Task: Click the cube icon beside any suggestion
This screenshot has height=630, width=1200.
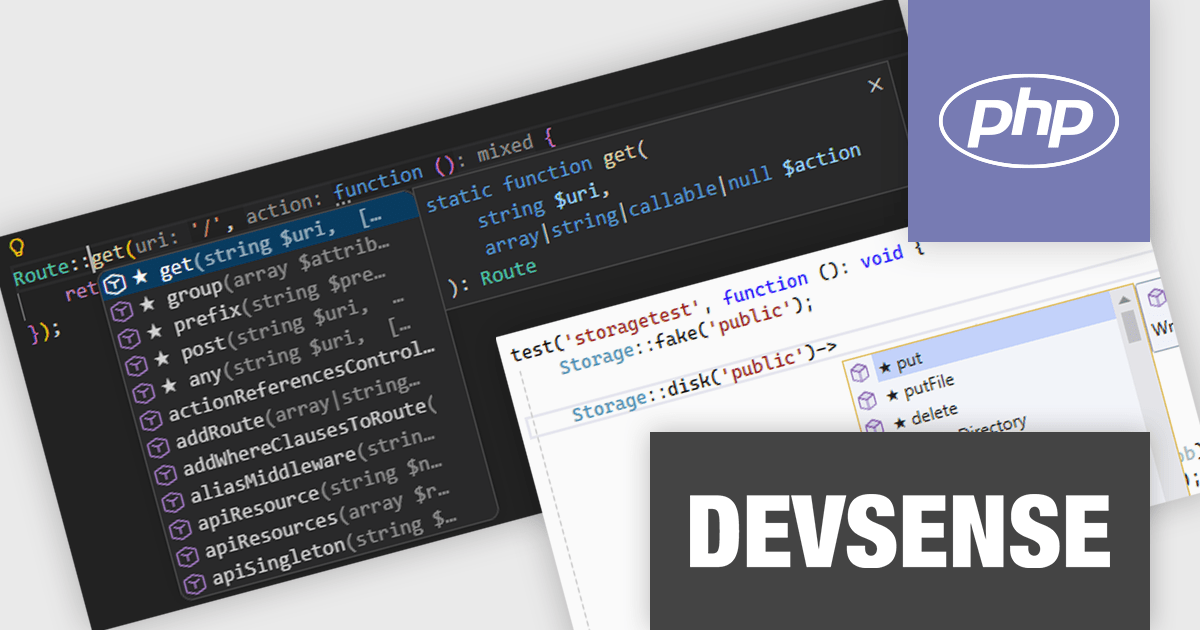Action: point(142,393)
